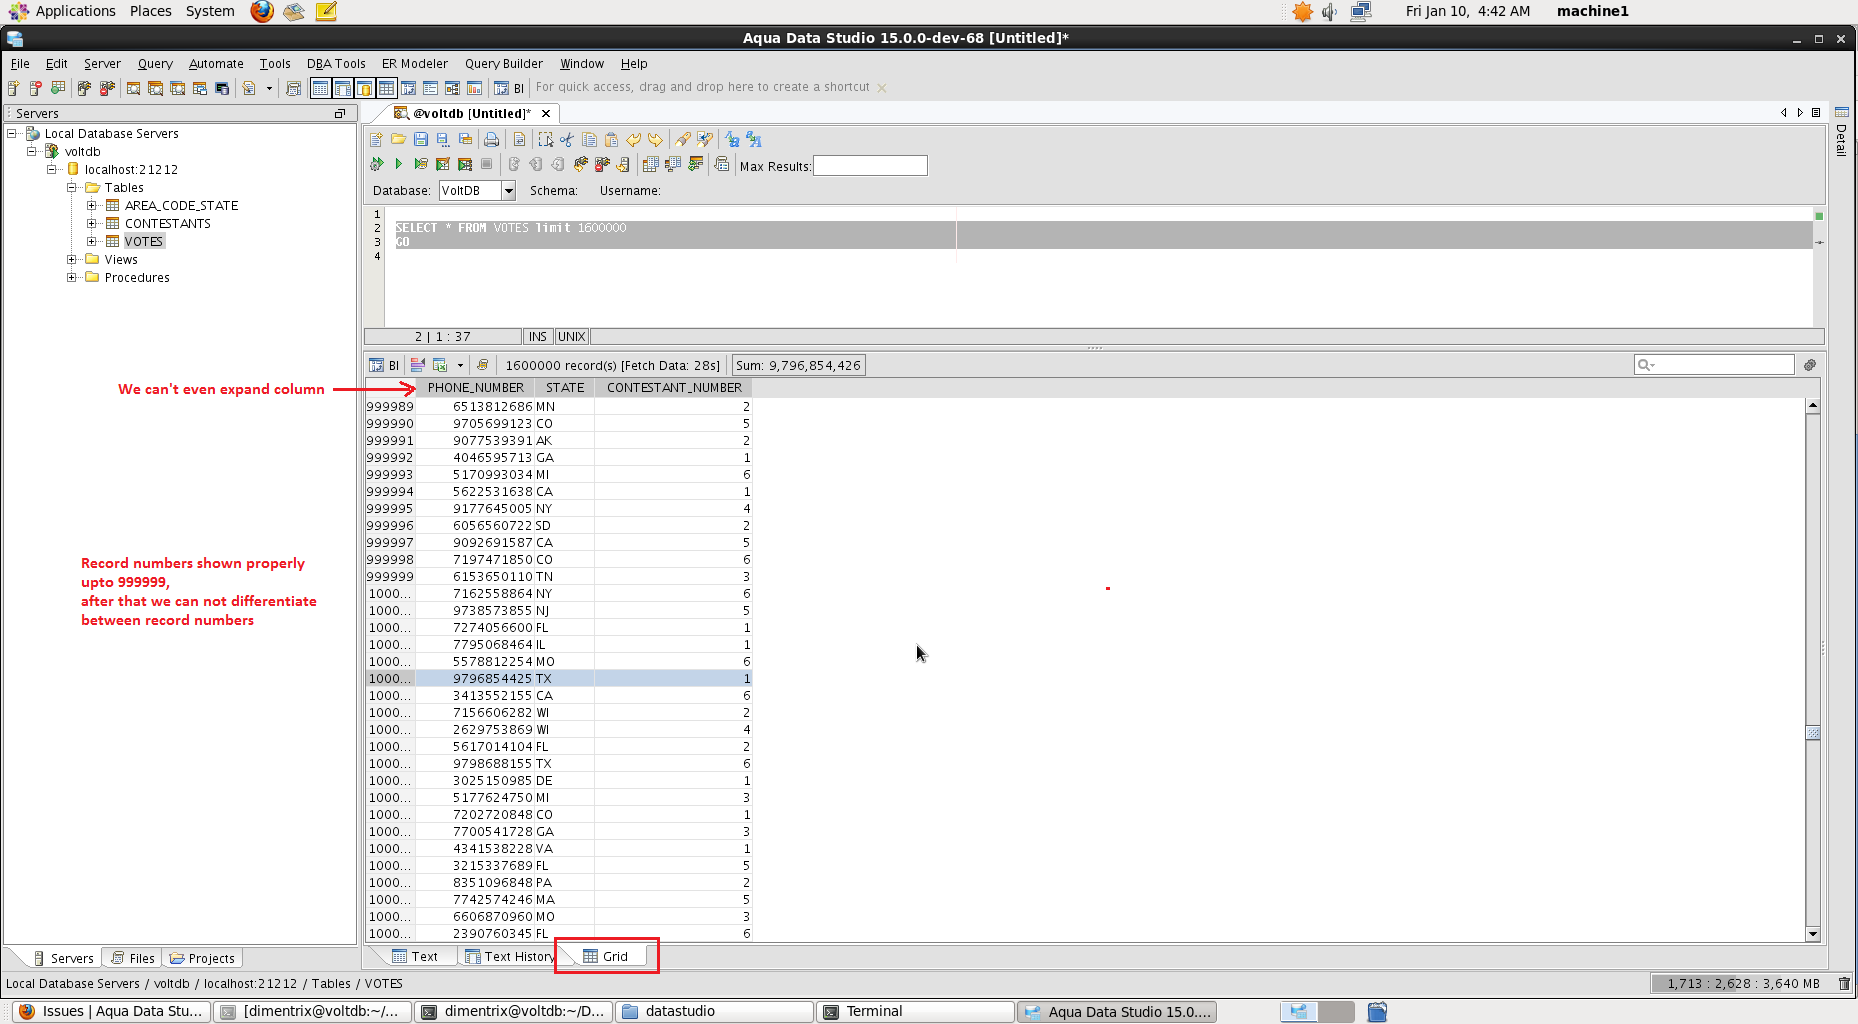Cut selected text with scissors icon
The image size is (1858, 1024).
click(567, 140)
